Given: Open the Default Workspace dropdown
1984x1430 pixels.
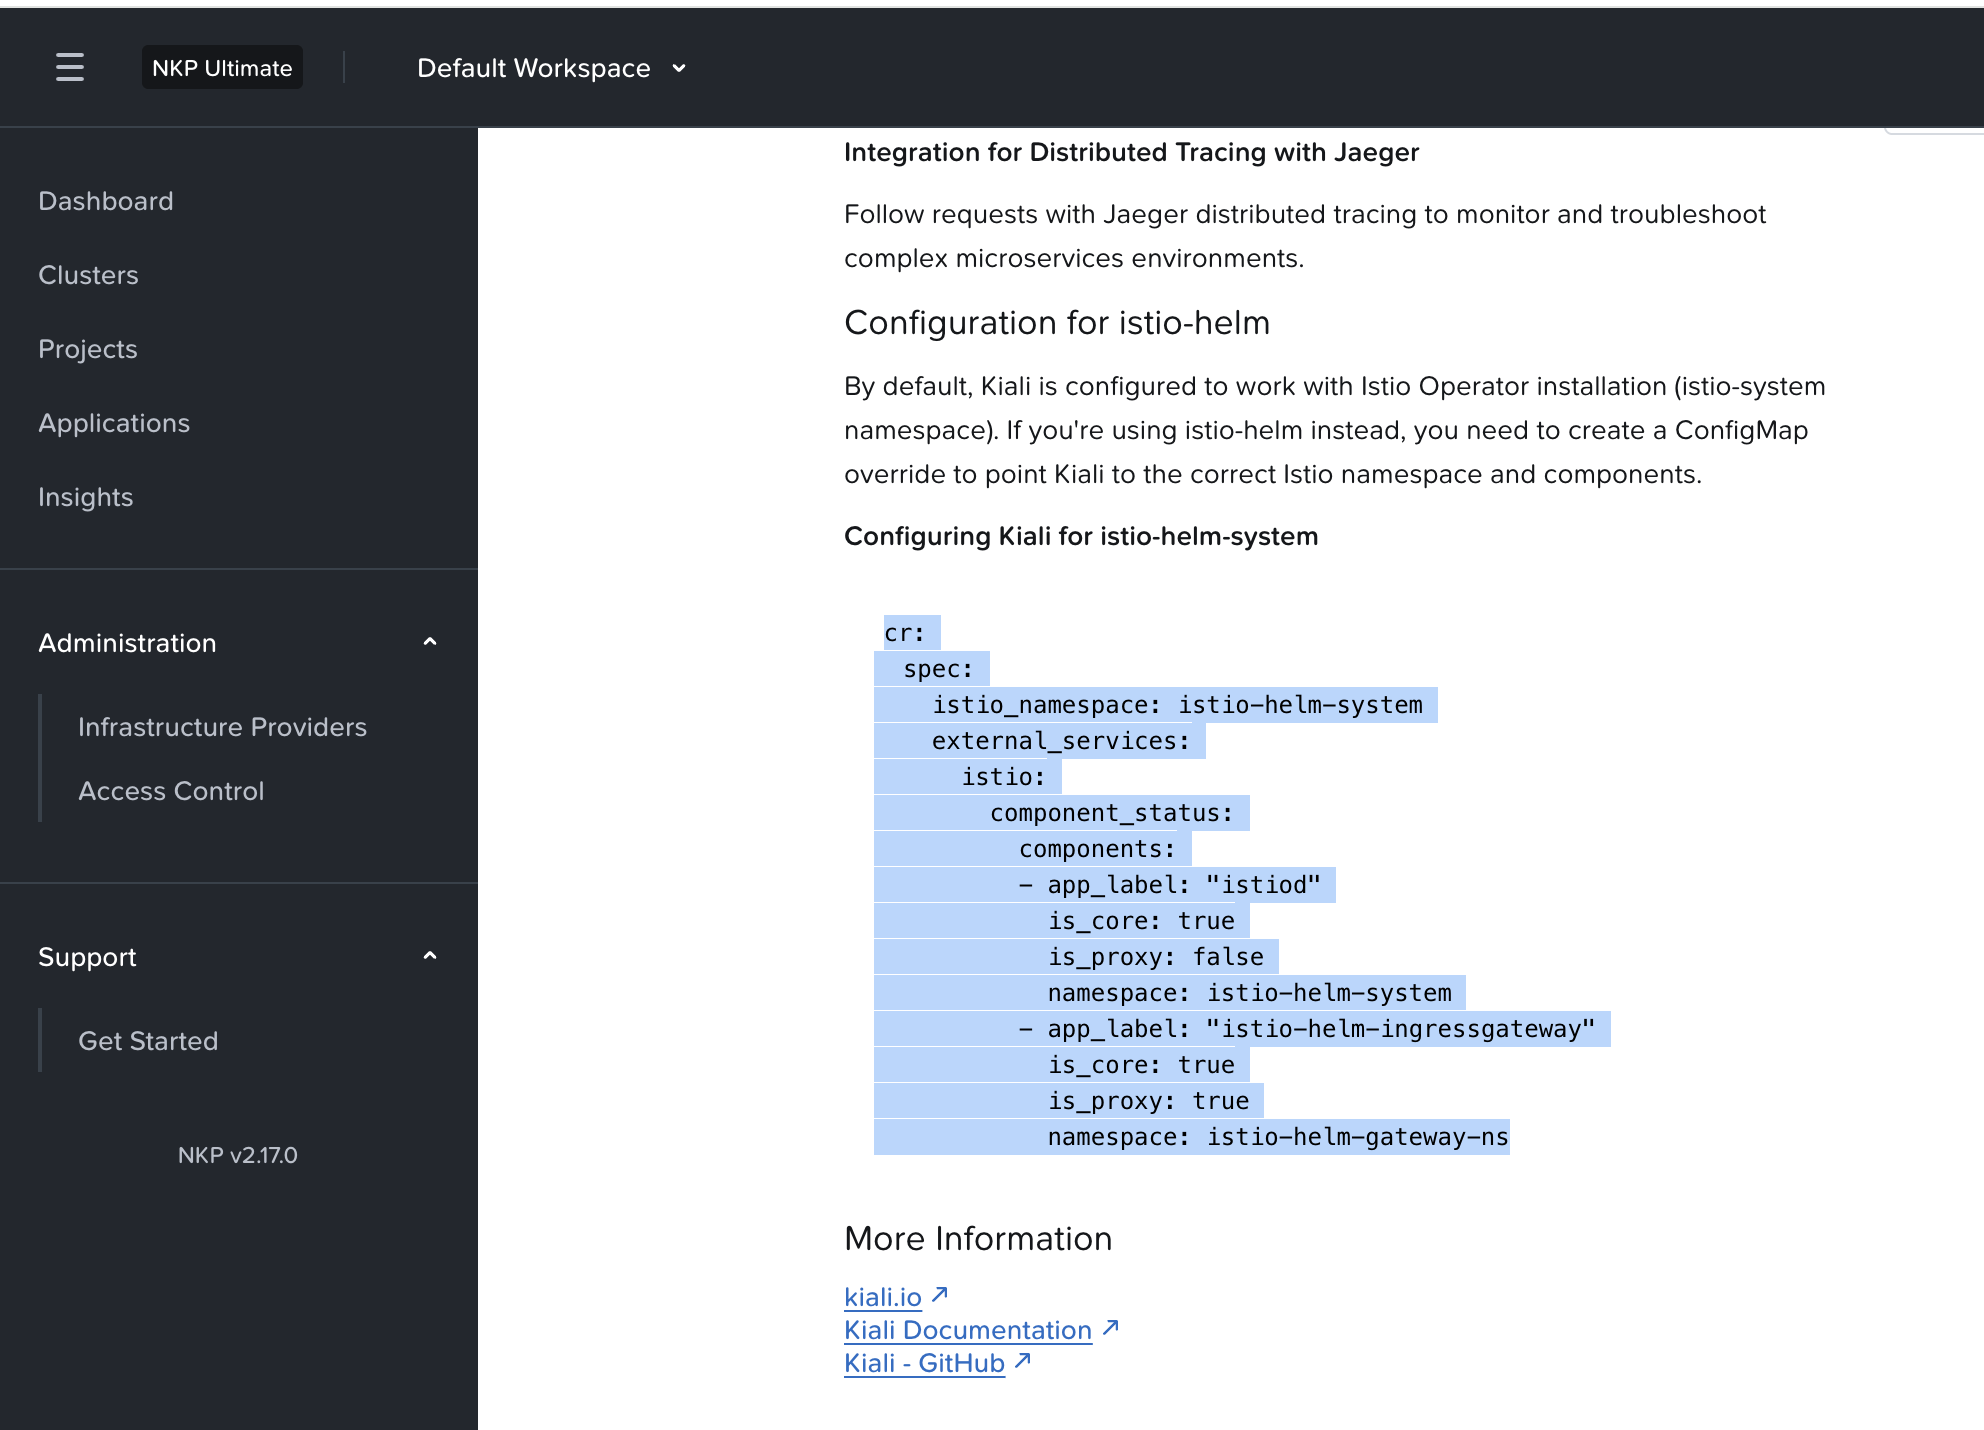Looking at the screenshot, I should (533, 68).
